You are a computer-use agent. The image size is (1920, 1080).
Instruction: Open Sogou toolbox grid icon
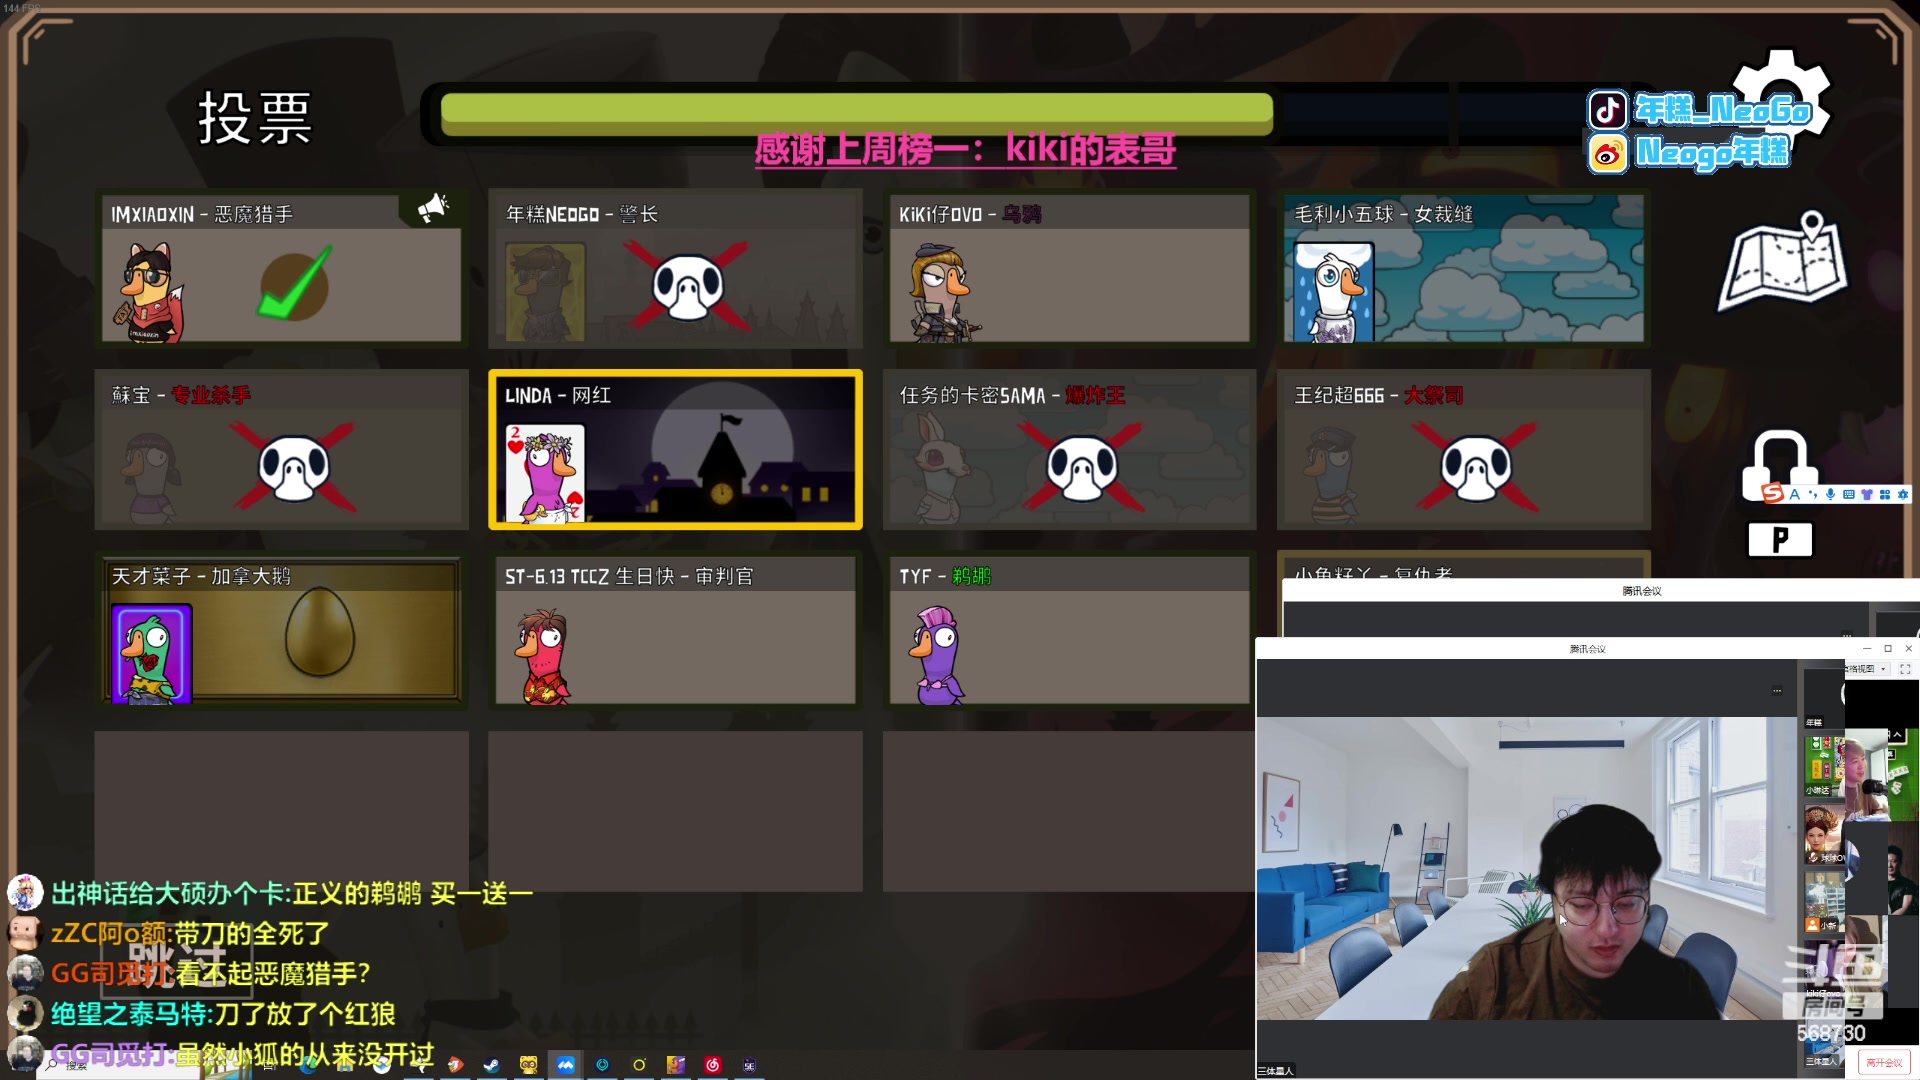(1885, 494)
